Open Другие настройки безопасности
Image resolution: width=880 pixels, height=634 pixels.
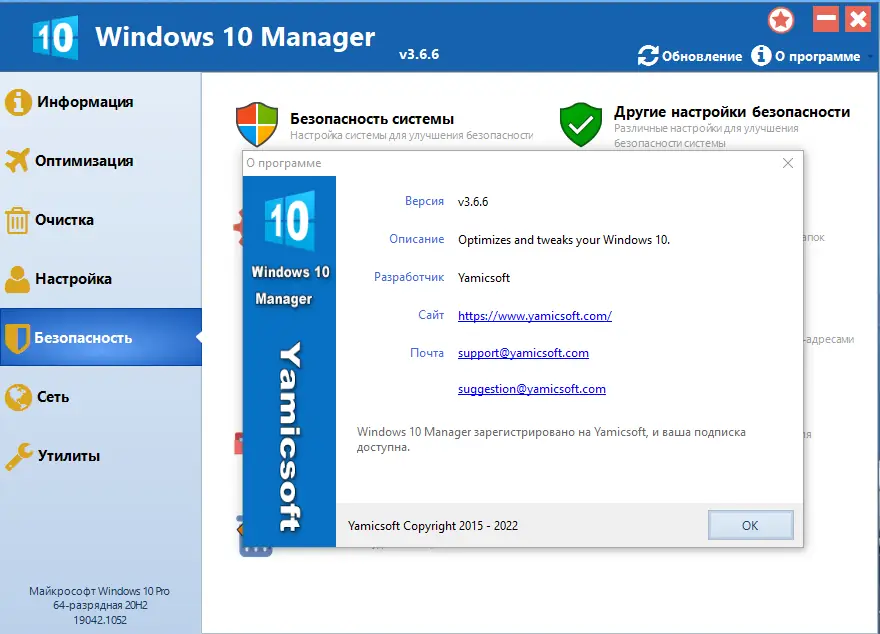[732, 112]
